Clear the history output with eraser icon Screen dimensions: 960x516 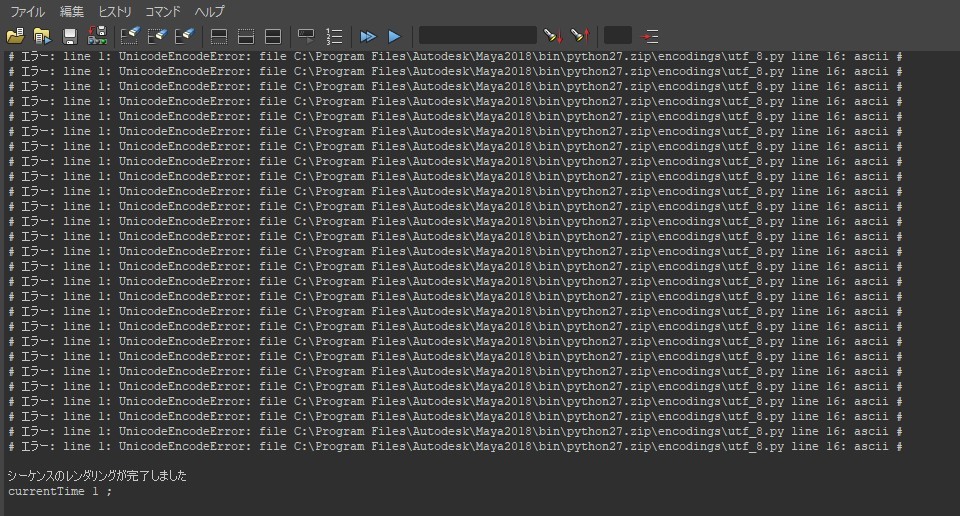point(130,36)
